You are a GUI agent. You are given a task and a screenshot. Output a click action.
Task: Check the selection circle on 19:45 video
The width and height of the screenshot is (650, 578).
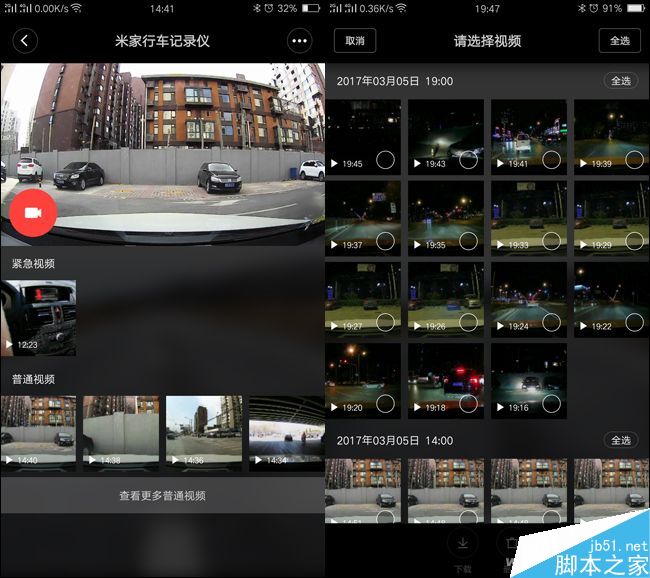click(x=386, y=160)
